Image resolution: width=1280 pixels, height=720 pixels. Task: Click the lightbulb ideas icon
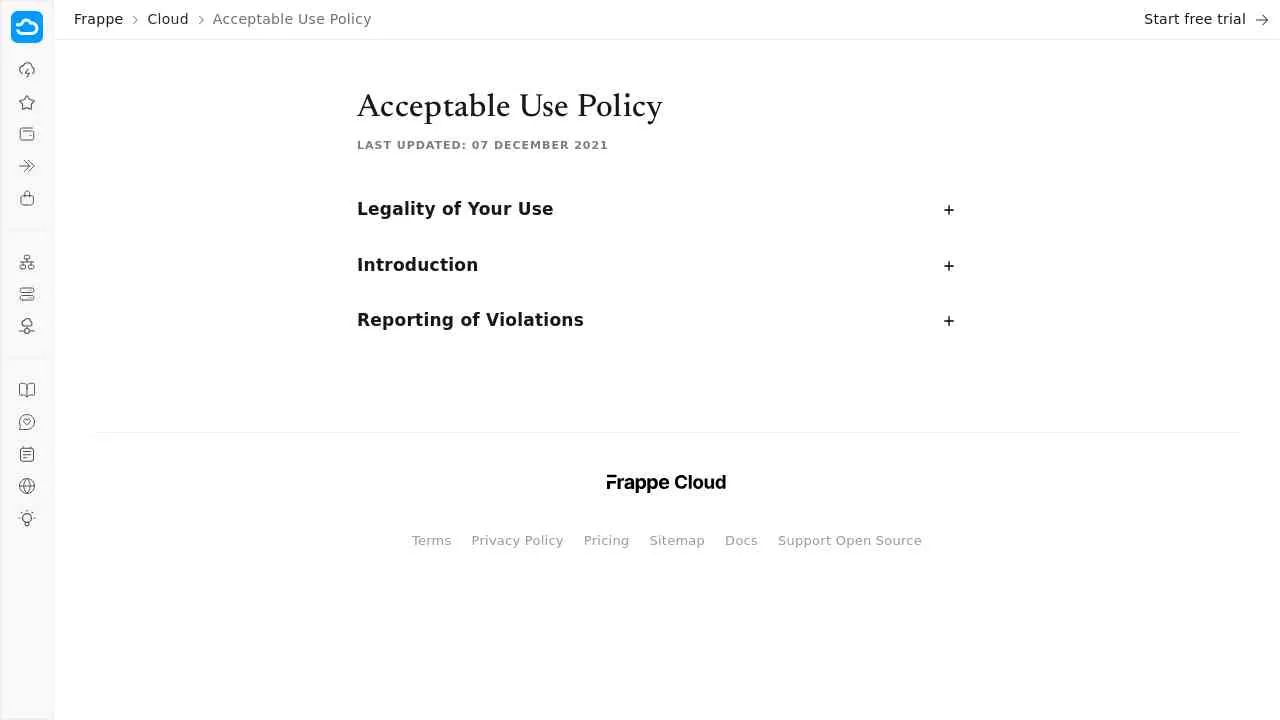point(27,518)
